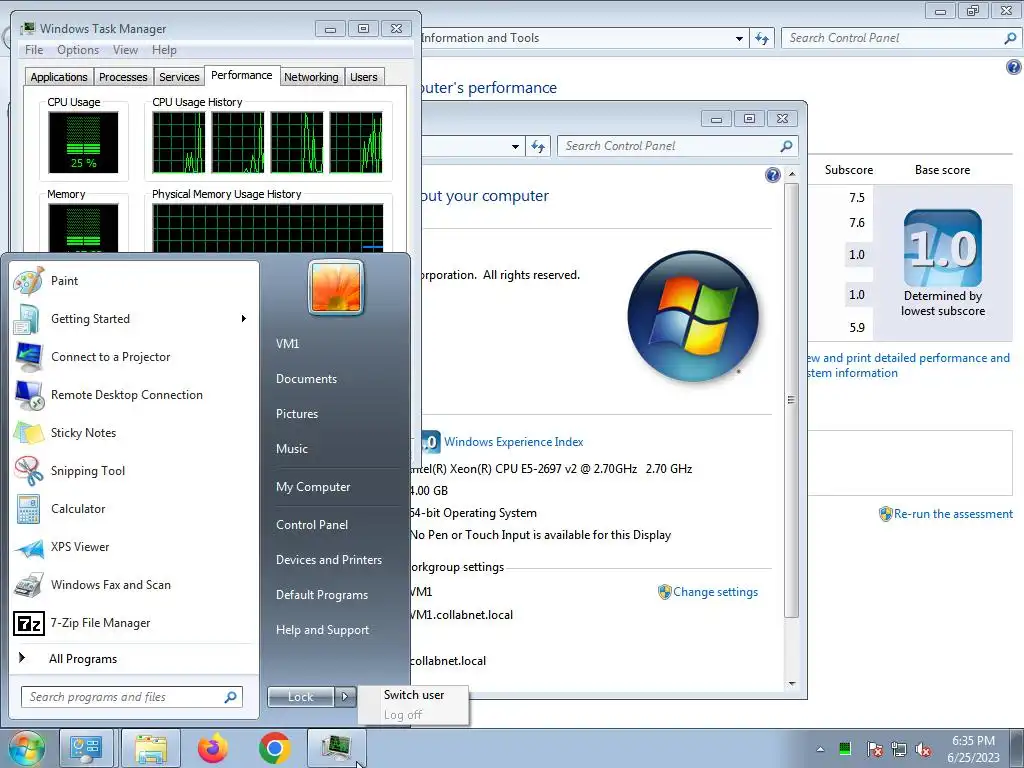1024x768 pixels.
Task: Click Re-run the assessment link
Action: pyautogui.click(x=953, y=514)
